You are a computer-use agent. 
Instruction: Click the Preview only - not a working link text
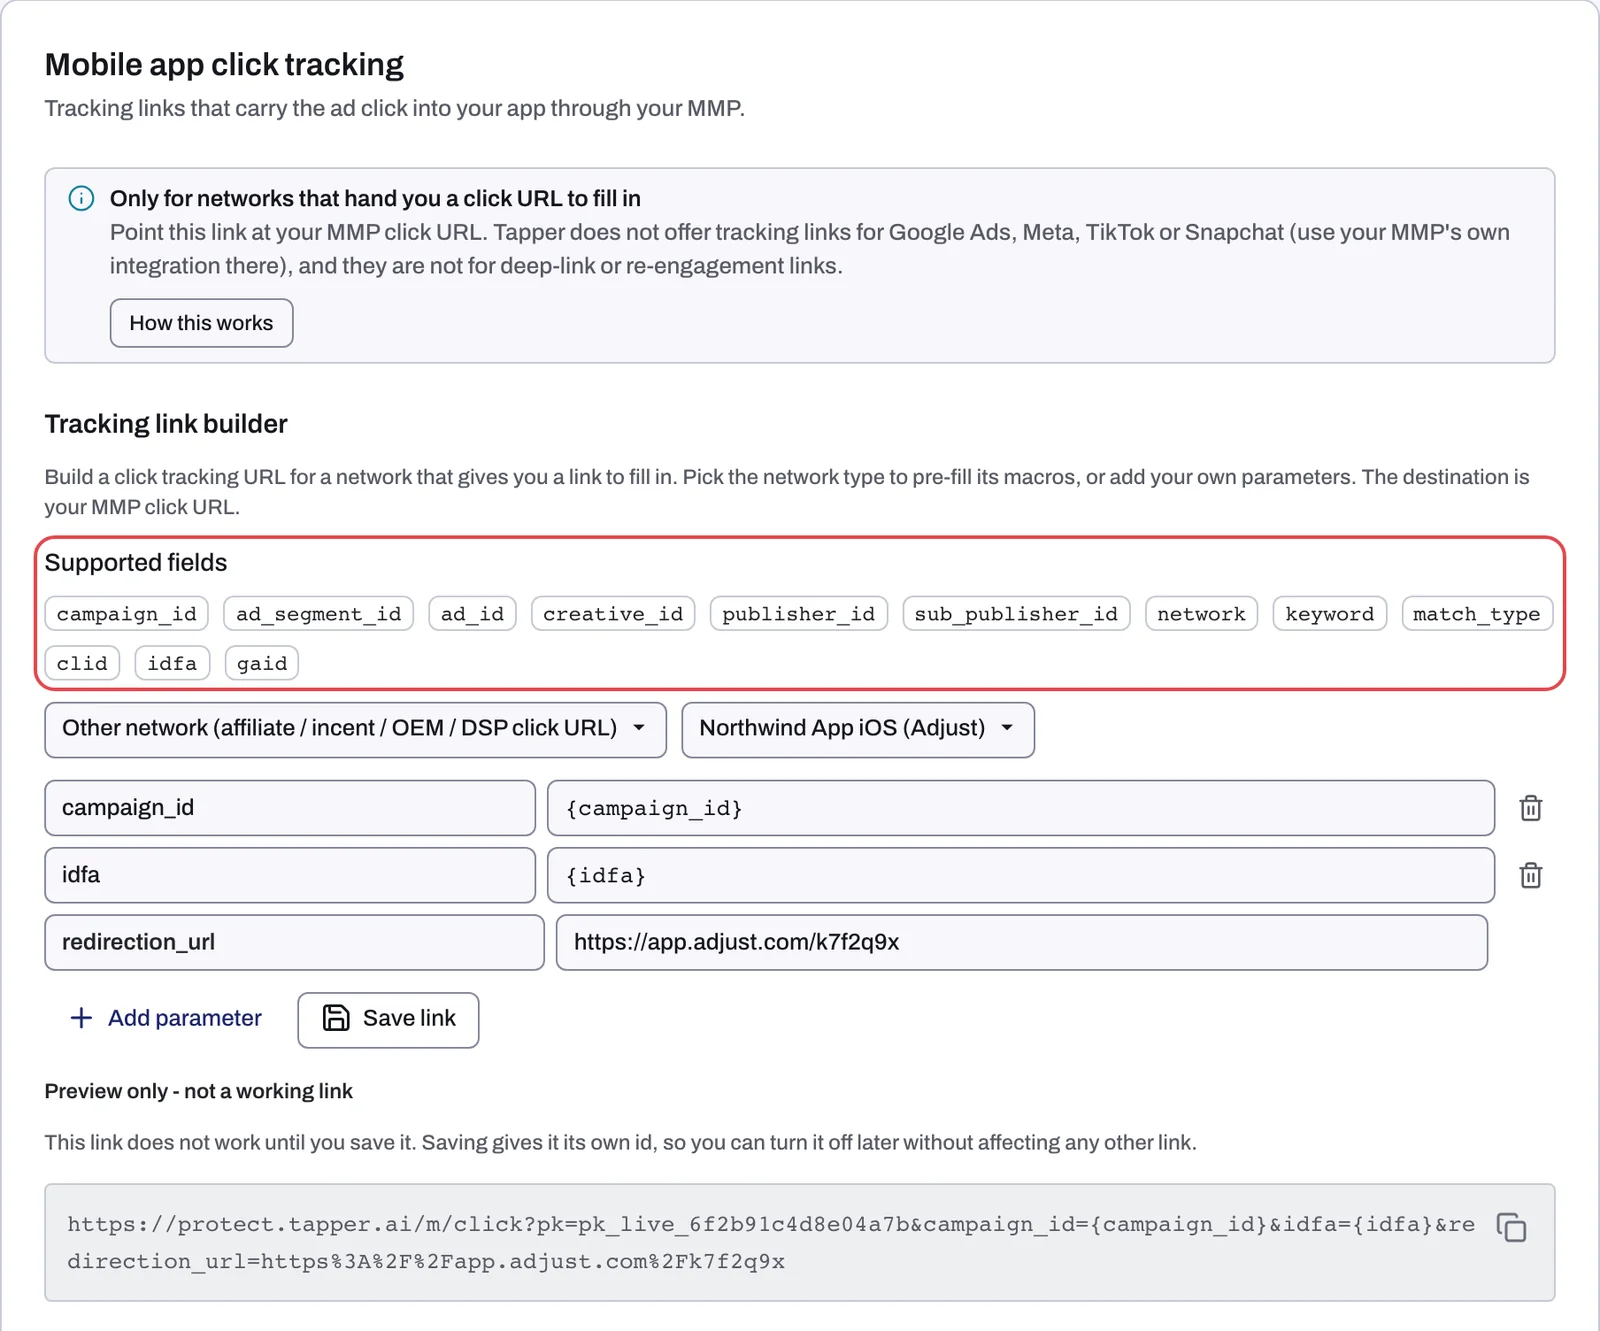click(x=199, y=1091)
